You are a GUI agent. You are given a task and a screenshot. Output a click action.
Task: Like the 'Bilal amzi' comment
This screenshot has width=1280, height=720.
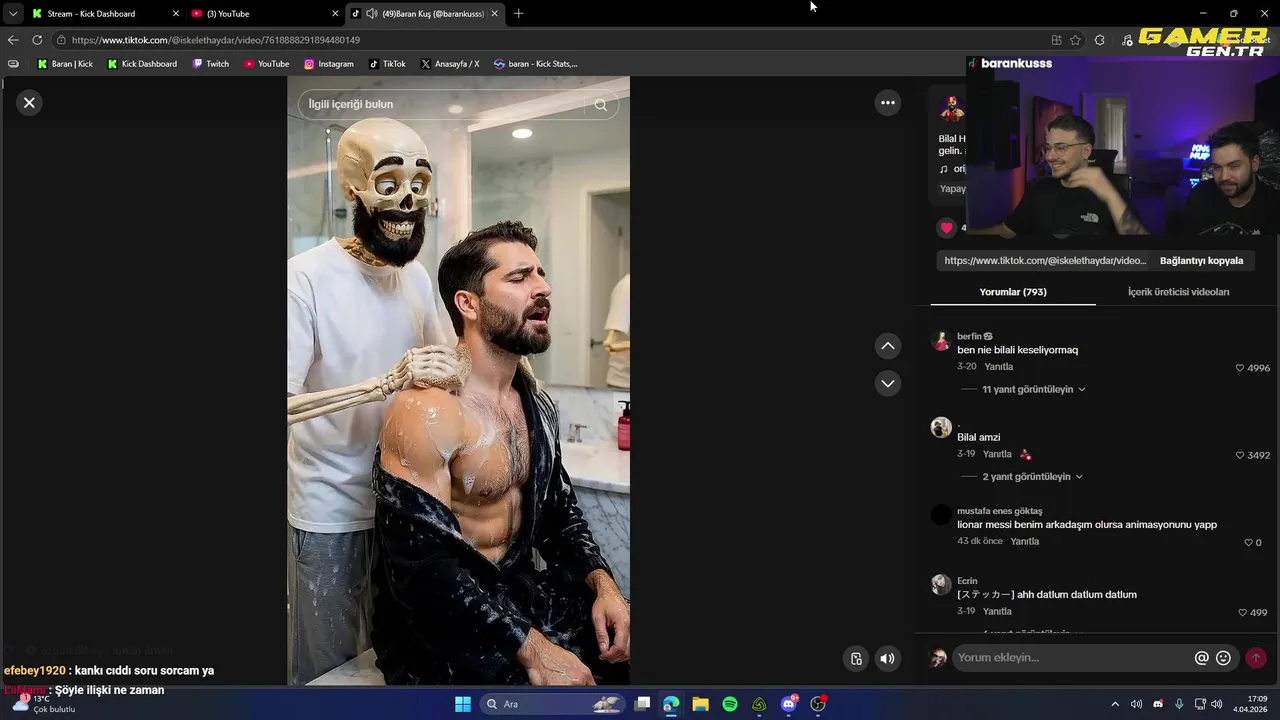[x=1240, y=455]
